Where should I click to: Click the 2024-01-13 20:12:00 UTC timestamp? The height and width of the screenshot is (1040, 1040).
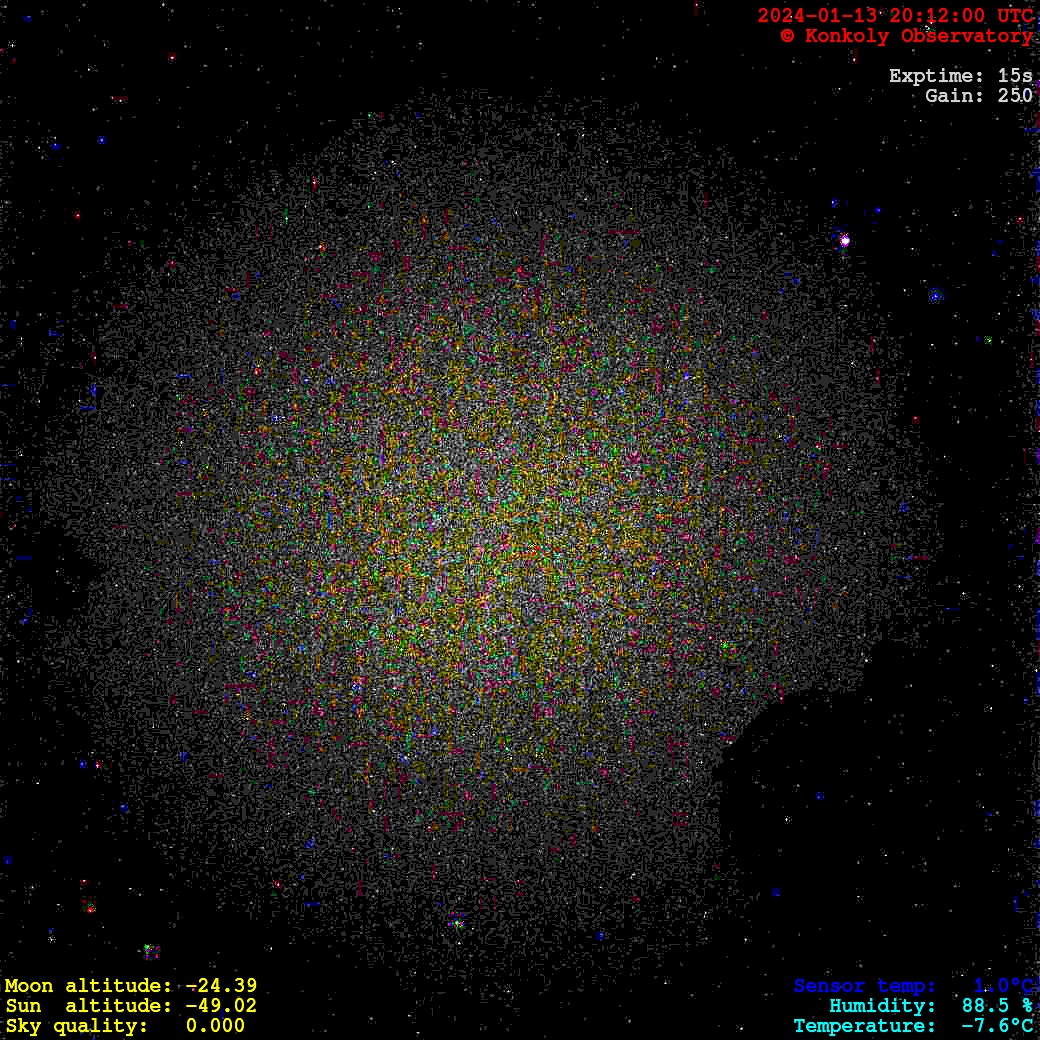pos(895,16)
